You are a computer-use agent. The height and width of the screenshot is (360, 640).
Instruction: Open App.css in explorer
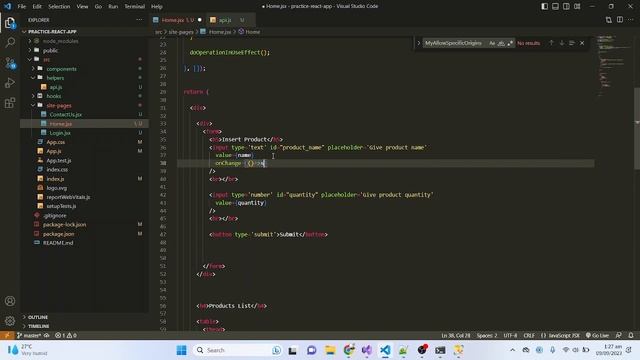[x=56, y=142]
